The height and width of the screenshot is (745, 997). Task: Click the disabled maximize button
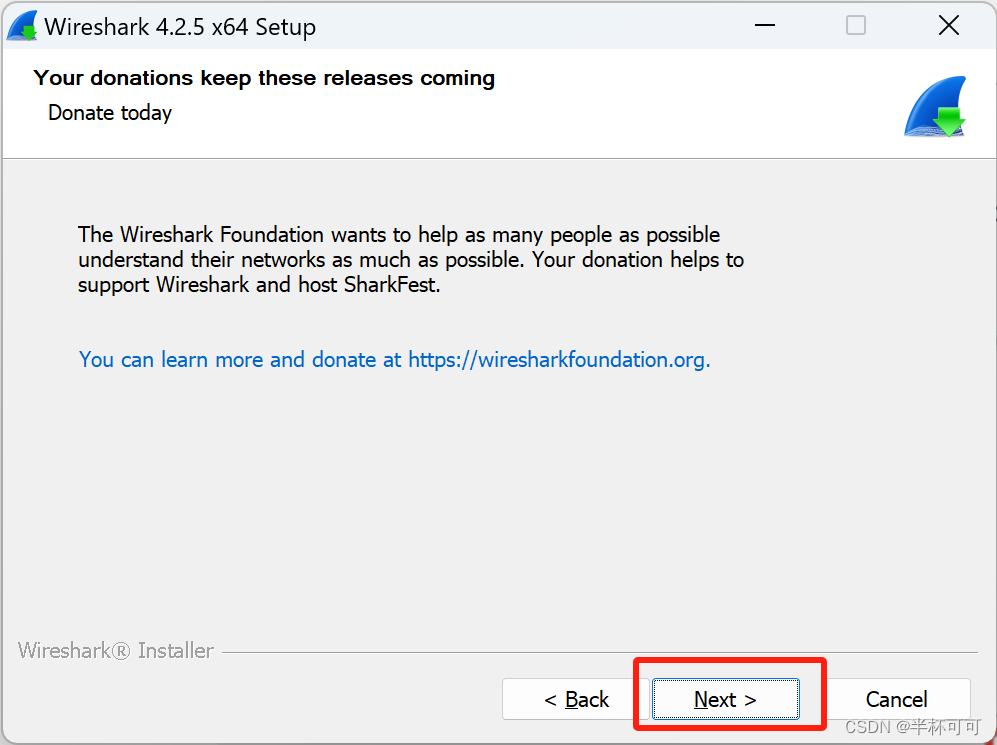pyautogui.click(x=856, y=25)
